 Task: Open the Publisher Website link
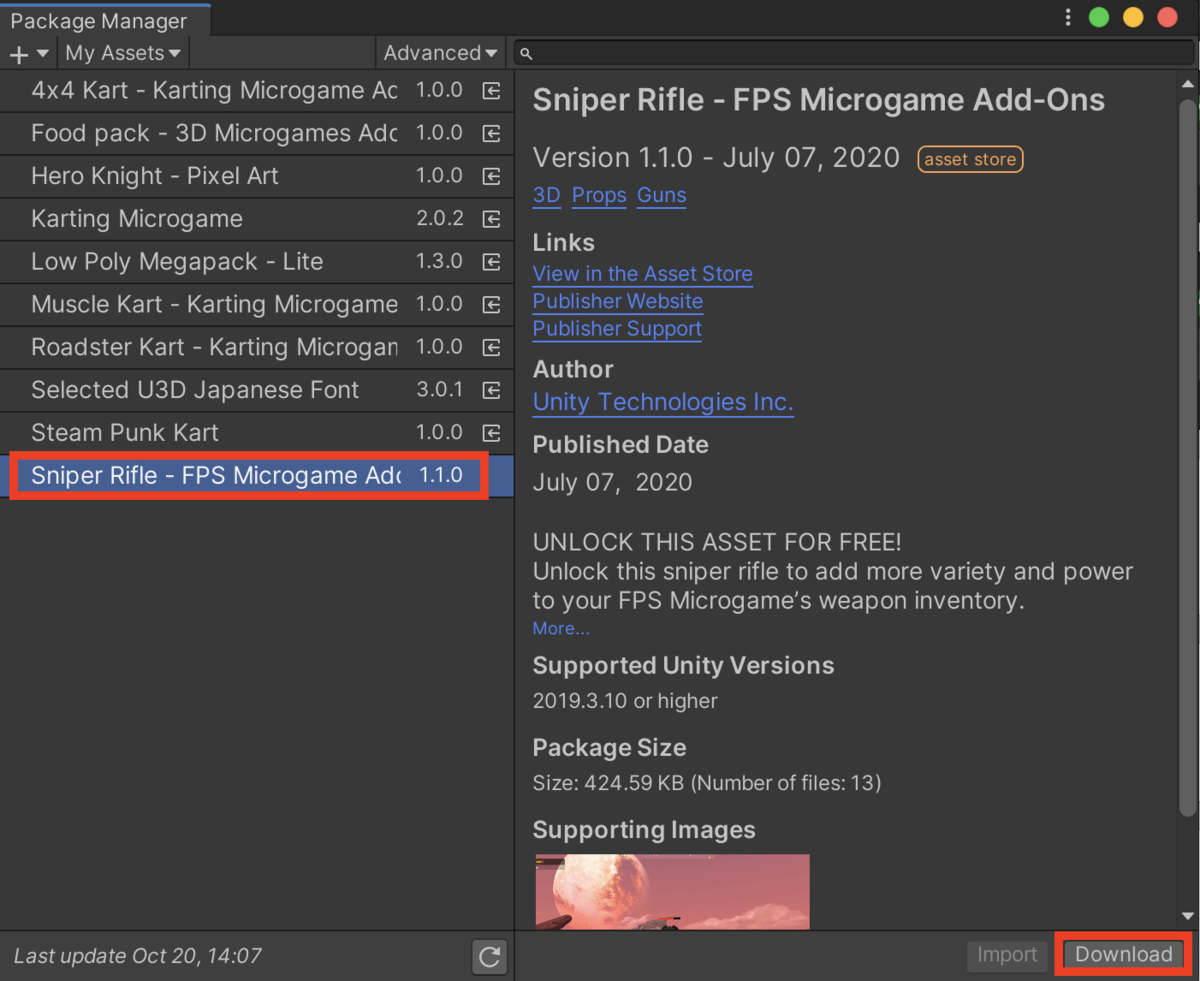coord(618,301)
